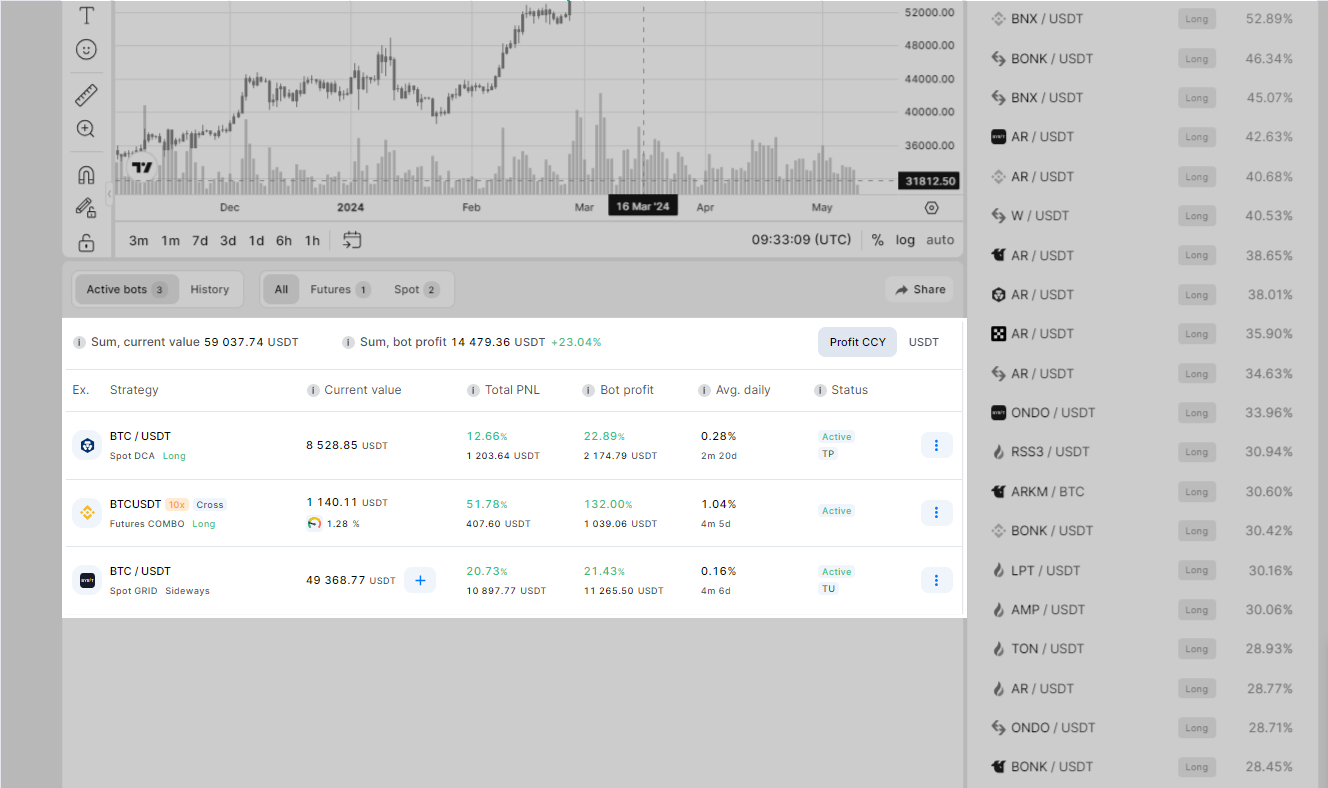
Task: Click the plus icon beside 49 368.77 USDT
Action: pos(420,580)
